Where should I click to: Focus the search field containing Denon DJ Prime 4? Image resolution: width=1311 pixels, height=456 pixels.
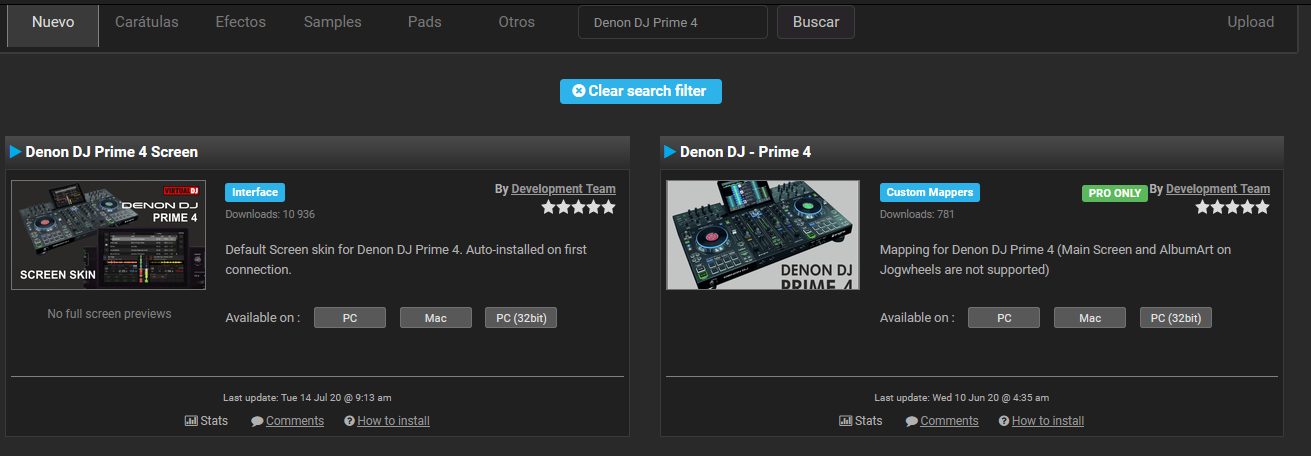point(673,22)
